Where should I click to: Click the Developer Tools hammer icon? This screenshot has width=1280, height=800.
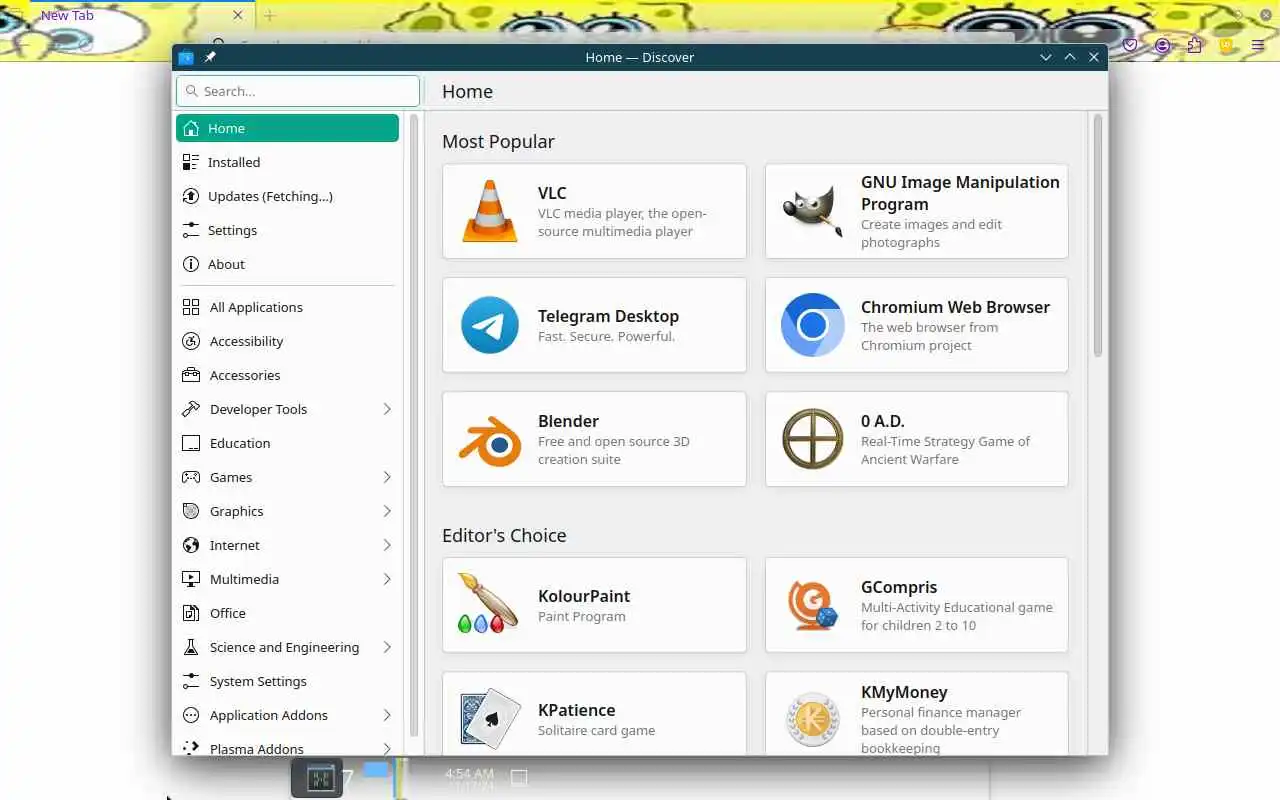coord(191,409)
